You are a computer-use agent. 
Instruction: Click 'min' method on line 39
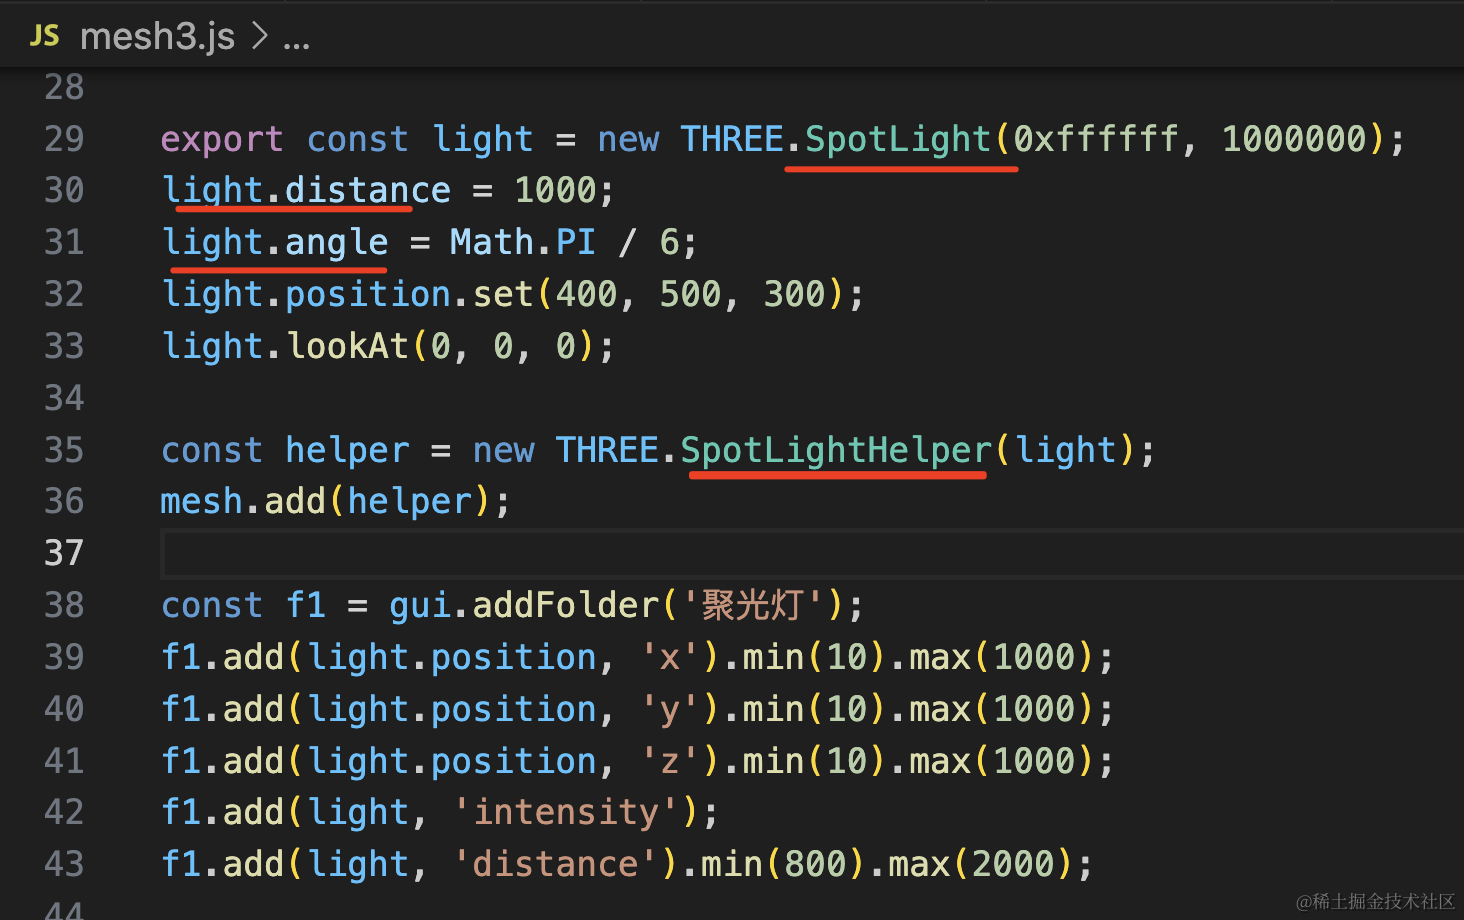pos(773,657)
